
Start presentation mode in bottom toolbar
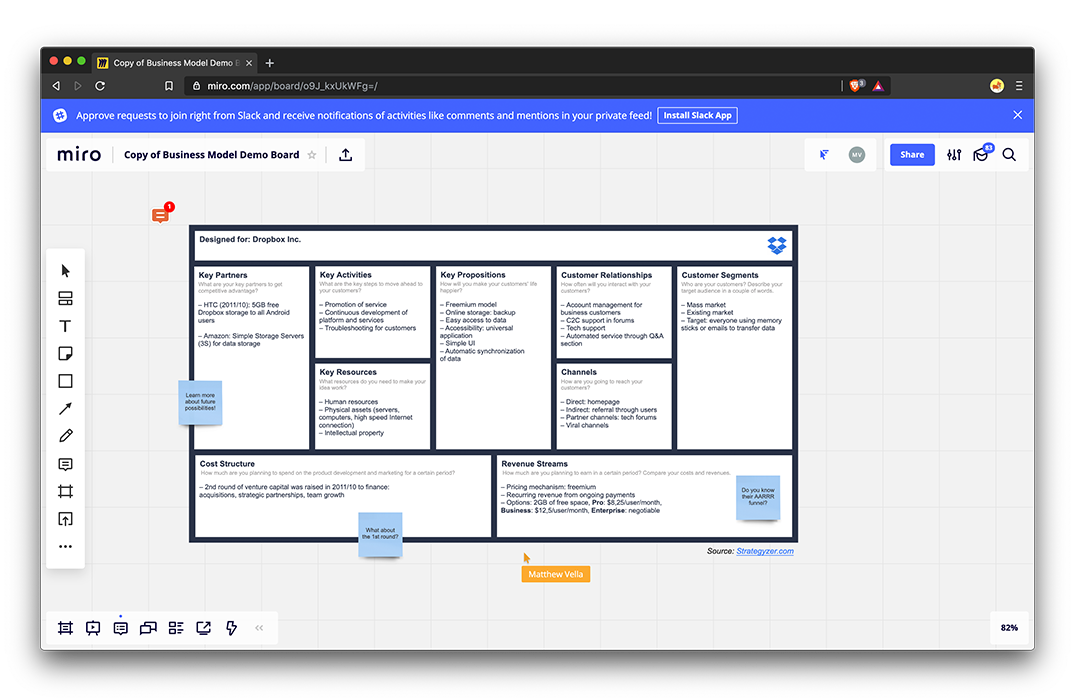93,628
